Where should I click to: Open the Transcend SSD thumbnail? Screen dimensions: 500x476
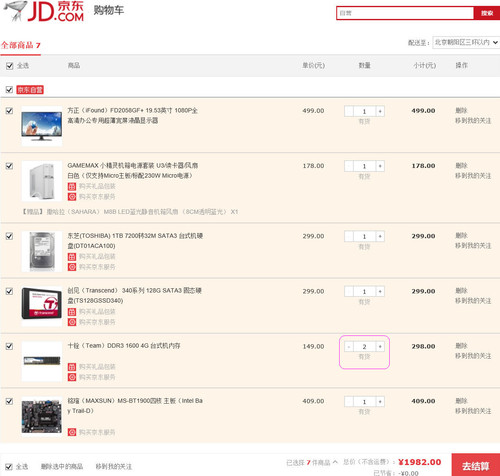pos(42,306)
